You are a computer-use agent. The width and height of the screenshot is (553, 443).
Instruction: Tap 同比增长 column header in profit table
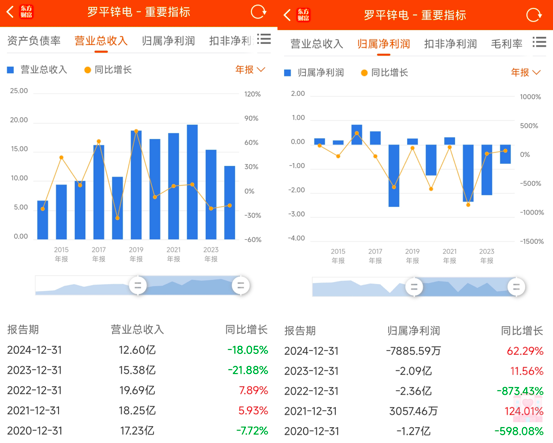pyautogui.click(x=522, y=330)
